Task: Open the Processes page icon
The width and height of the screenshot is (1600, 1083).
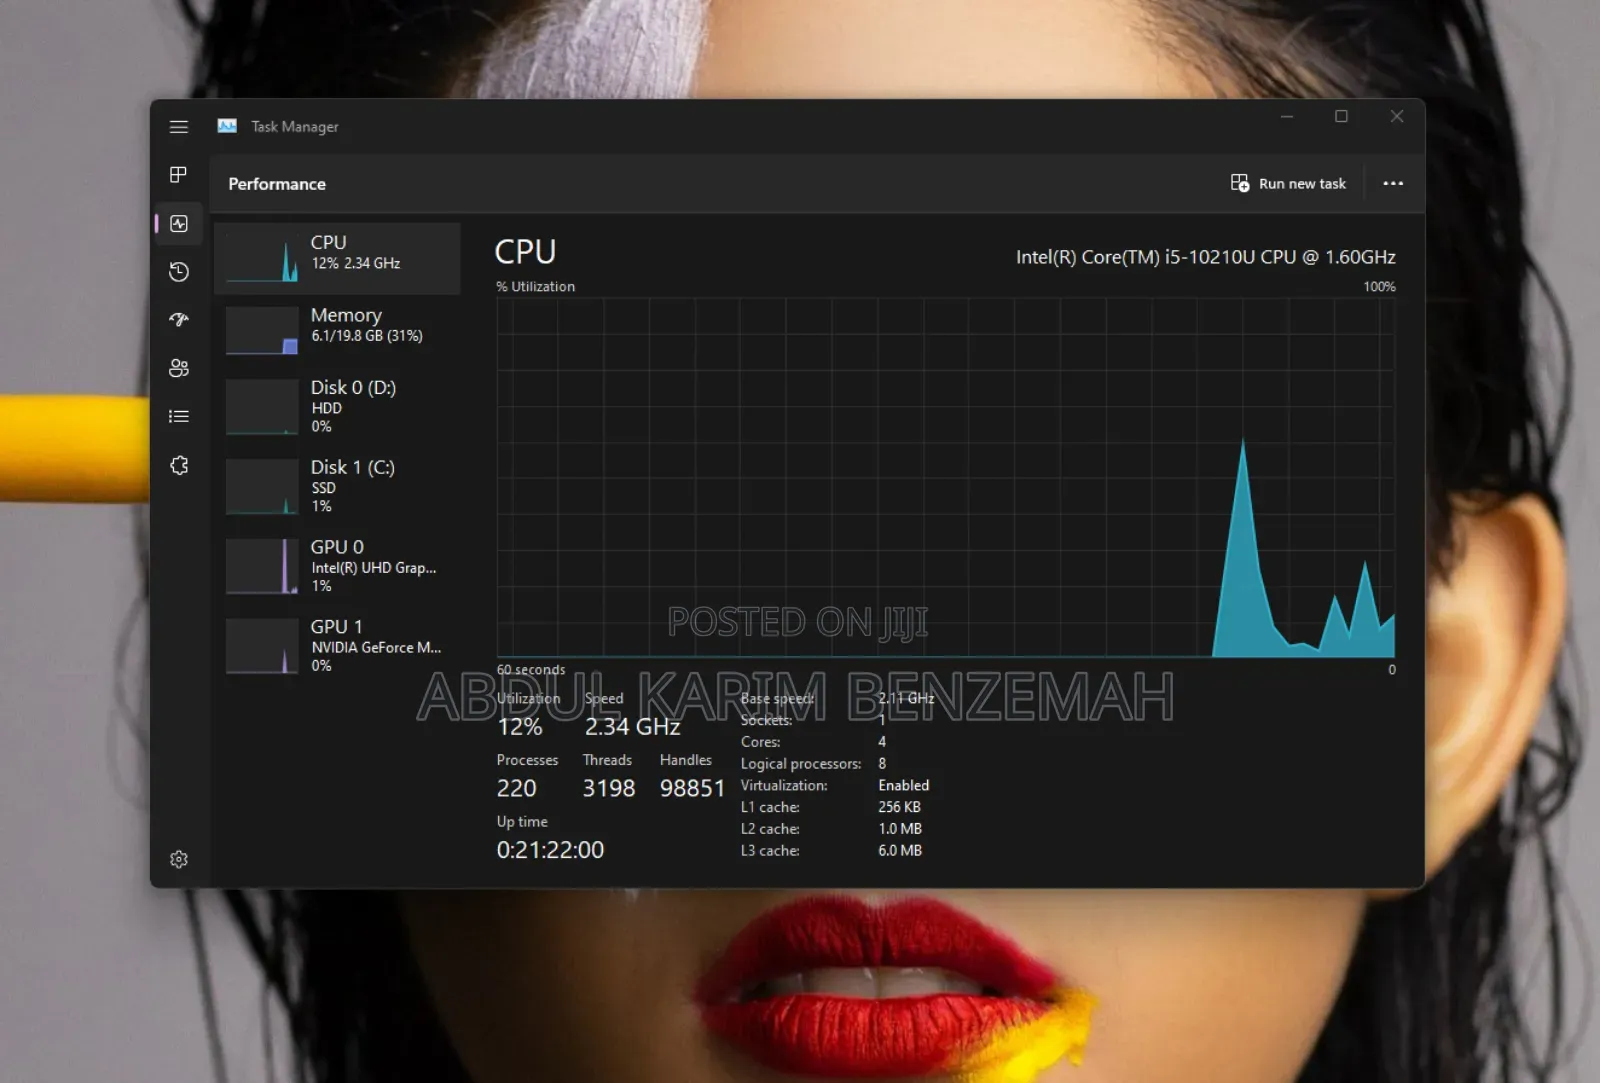Action: point(179,175)
